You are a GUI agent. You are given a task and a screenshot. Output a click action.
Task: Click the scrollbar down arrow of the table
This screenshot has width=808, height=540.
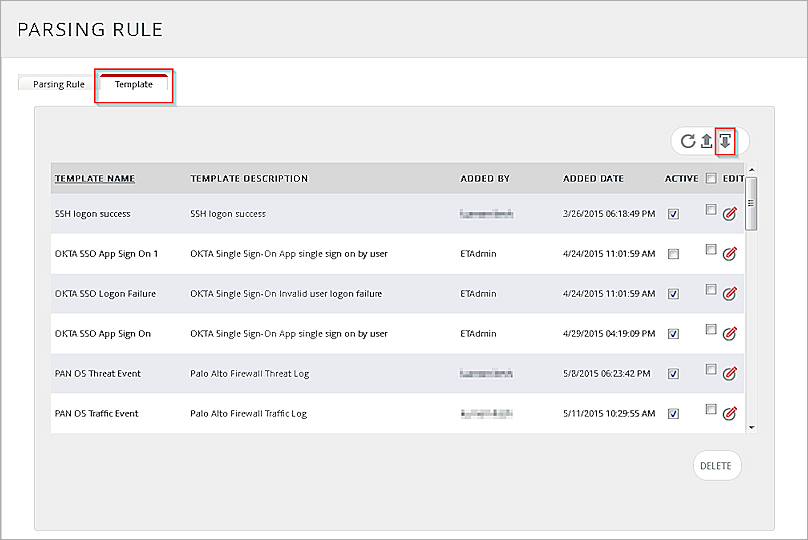click(752, 427)
